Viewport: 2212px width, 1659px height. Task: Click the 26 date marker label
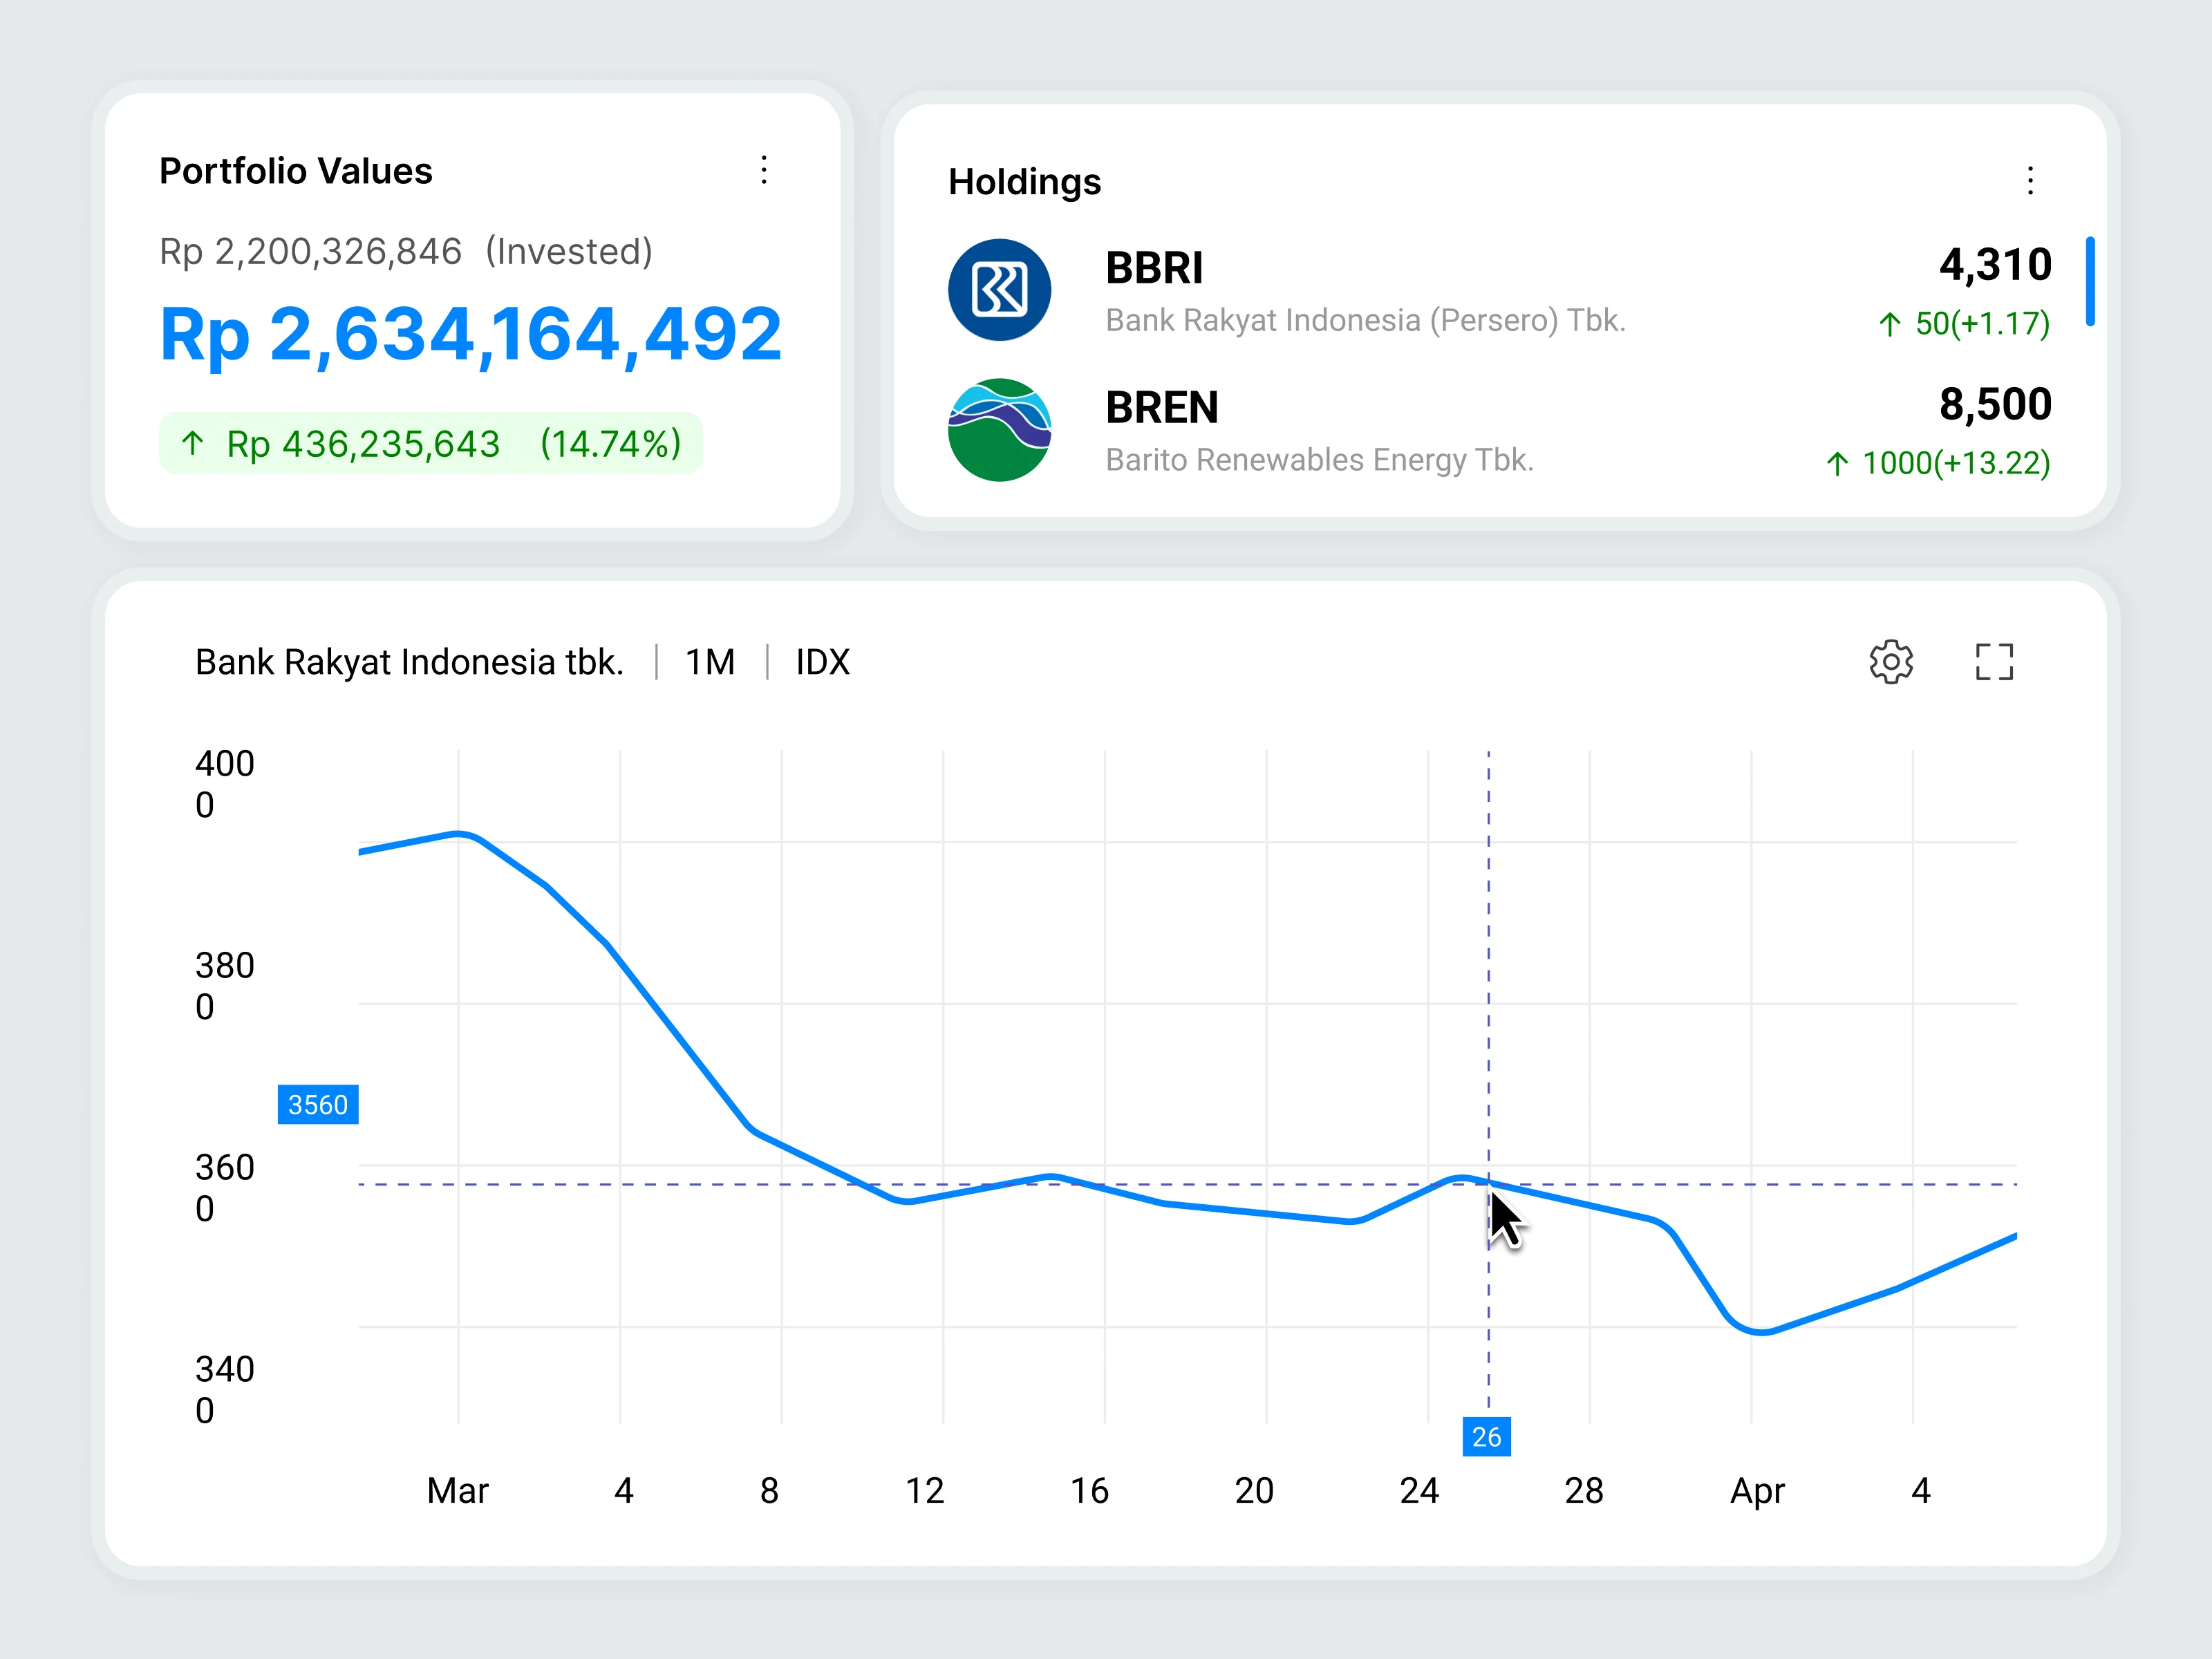tap(1486, 1437)
